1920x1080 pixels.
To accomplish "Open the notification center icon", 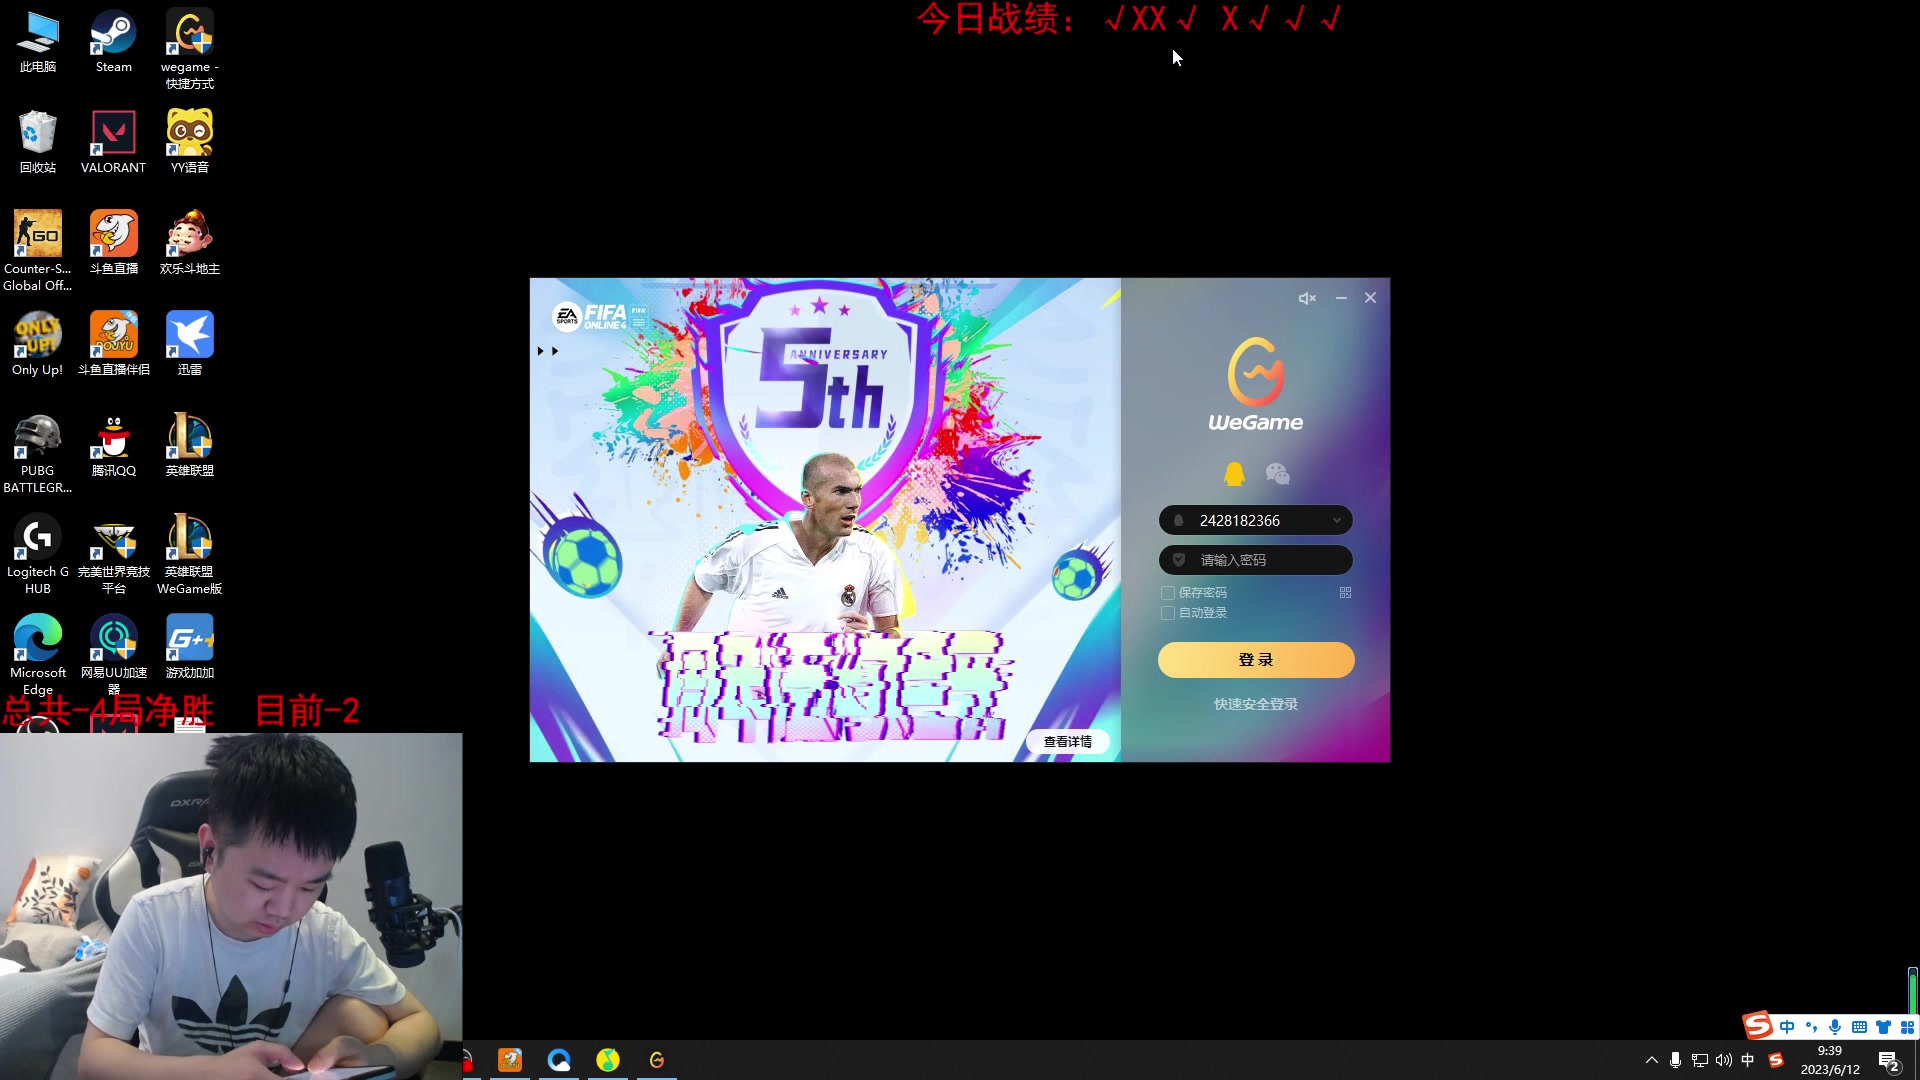I will pyautogui.click(x=1889, y=1061).
